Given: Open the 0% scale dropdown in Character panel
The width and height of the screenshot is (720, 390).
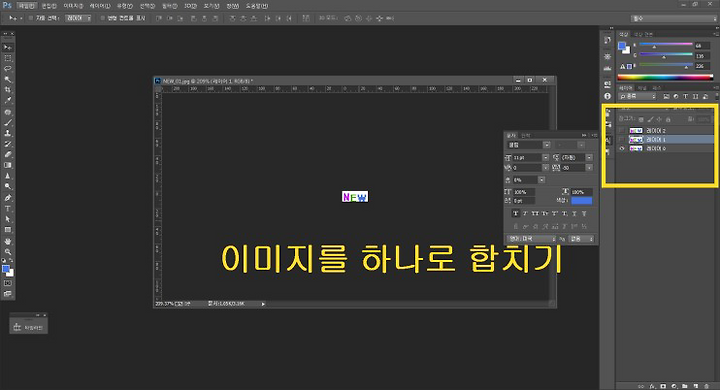Looking at the screenshot, I should click(542, 180).
